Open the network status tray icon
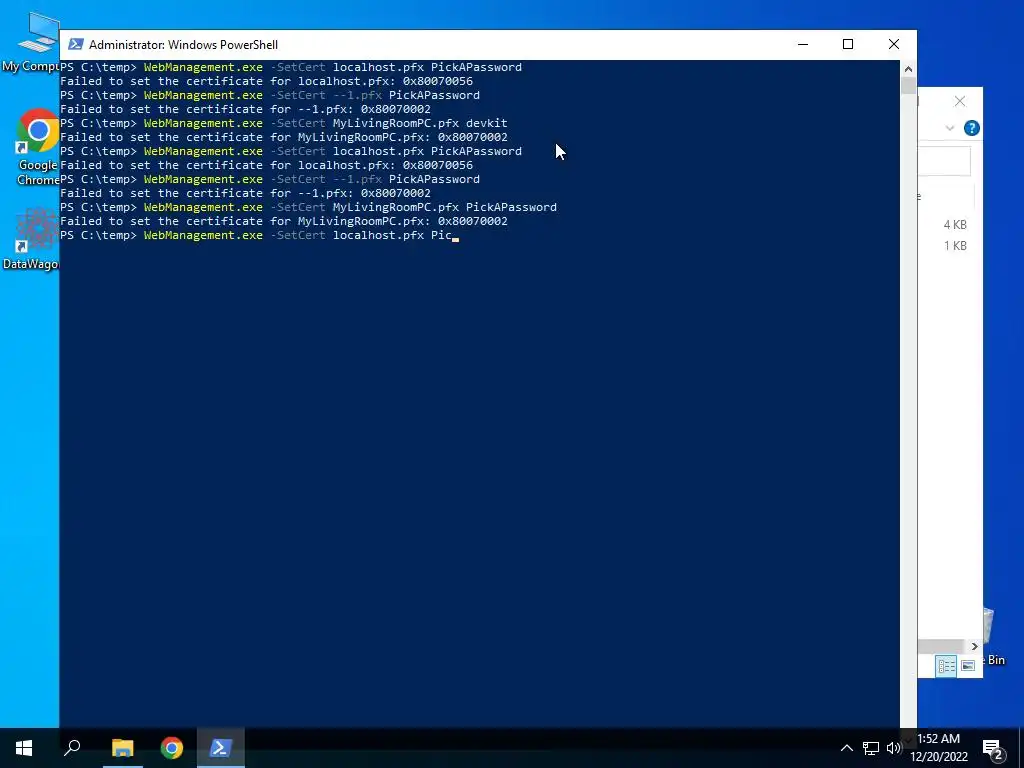Image resolution: width=1024 pixels, height=768 pixels. (871, 748)
